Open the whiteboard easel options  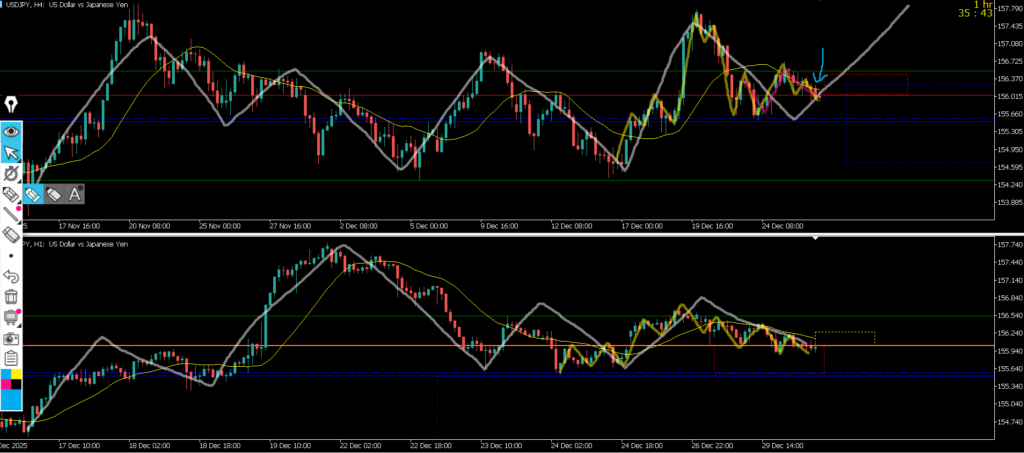(x=12, y=318)
